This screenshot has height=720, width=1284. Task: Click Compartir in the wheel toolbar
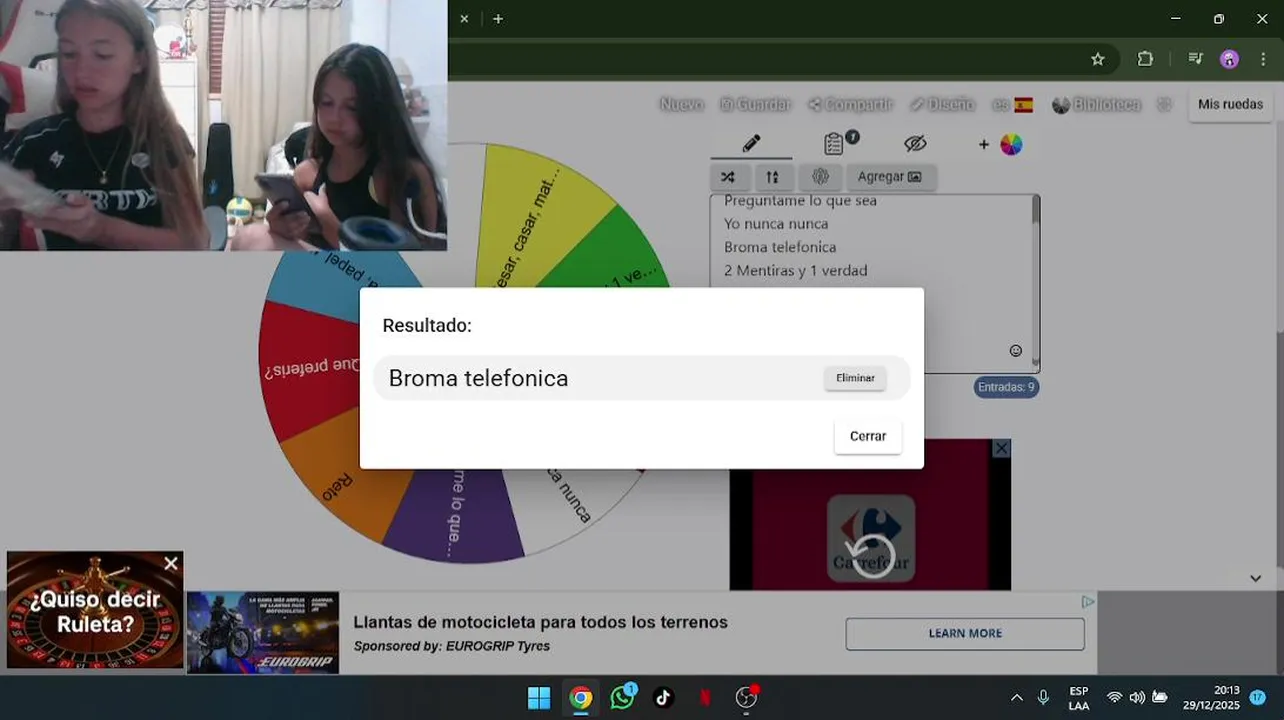tap(850, 104)
